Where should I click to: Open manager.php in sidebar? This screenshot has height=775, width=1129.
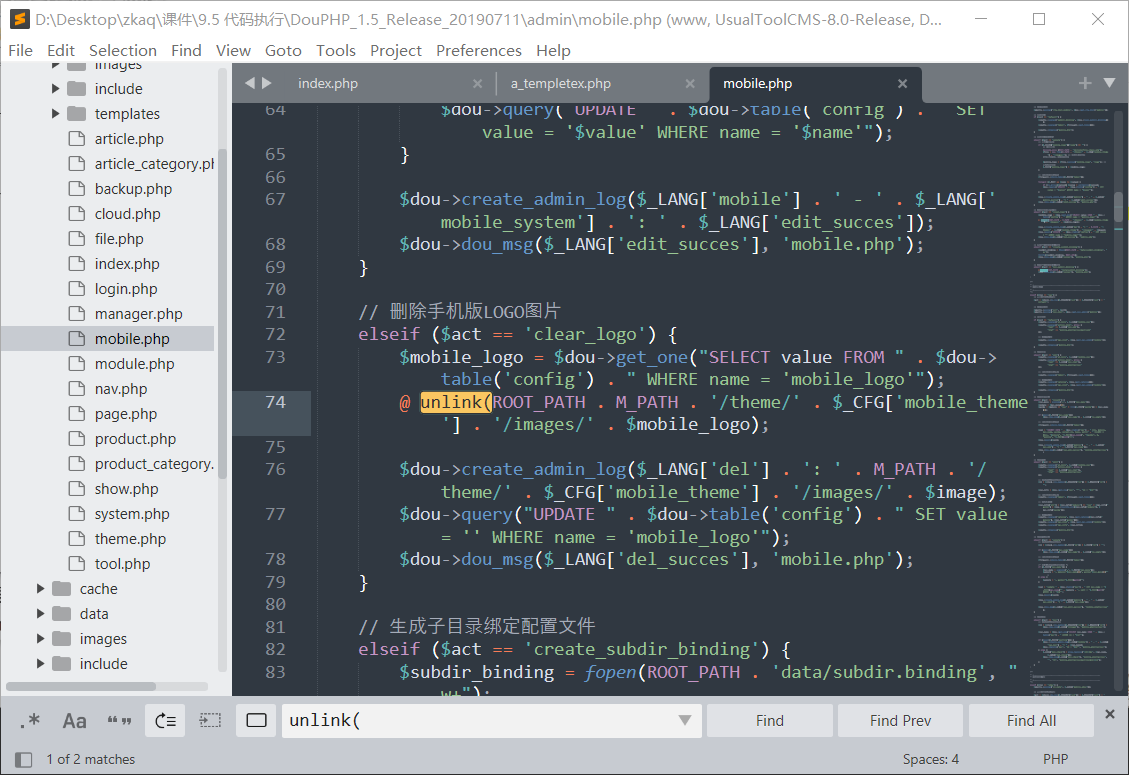138,314
